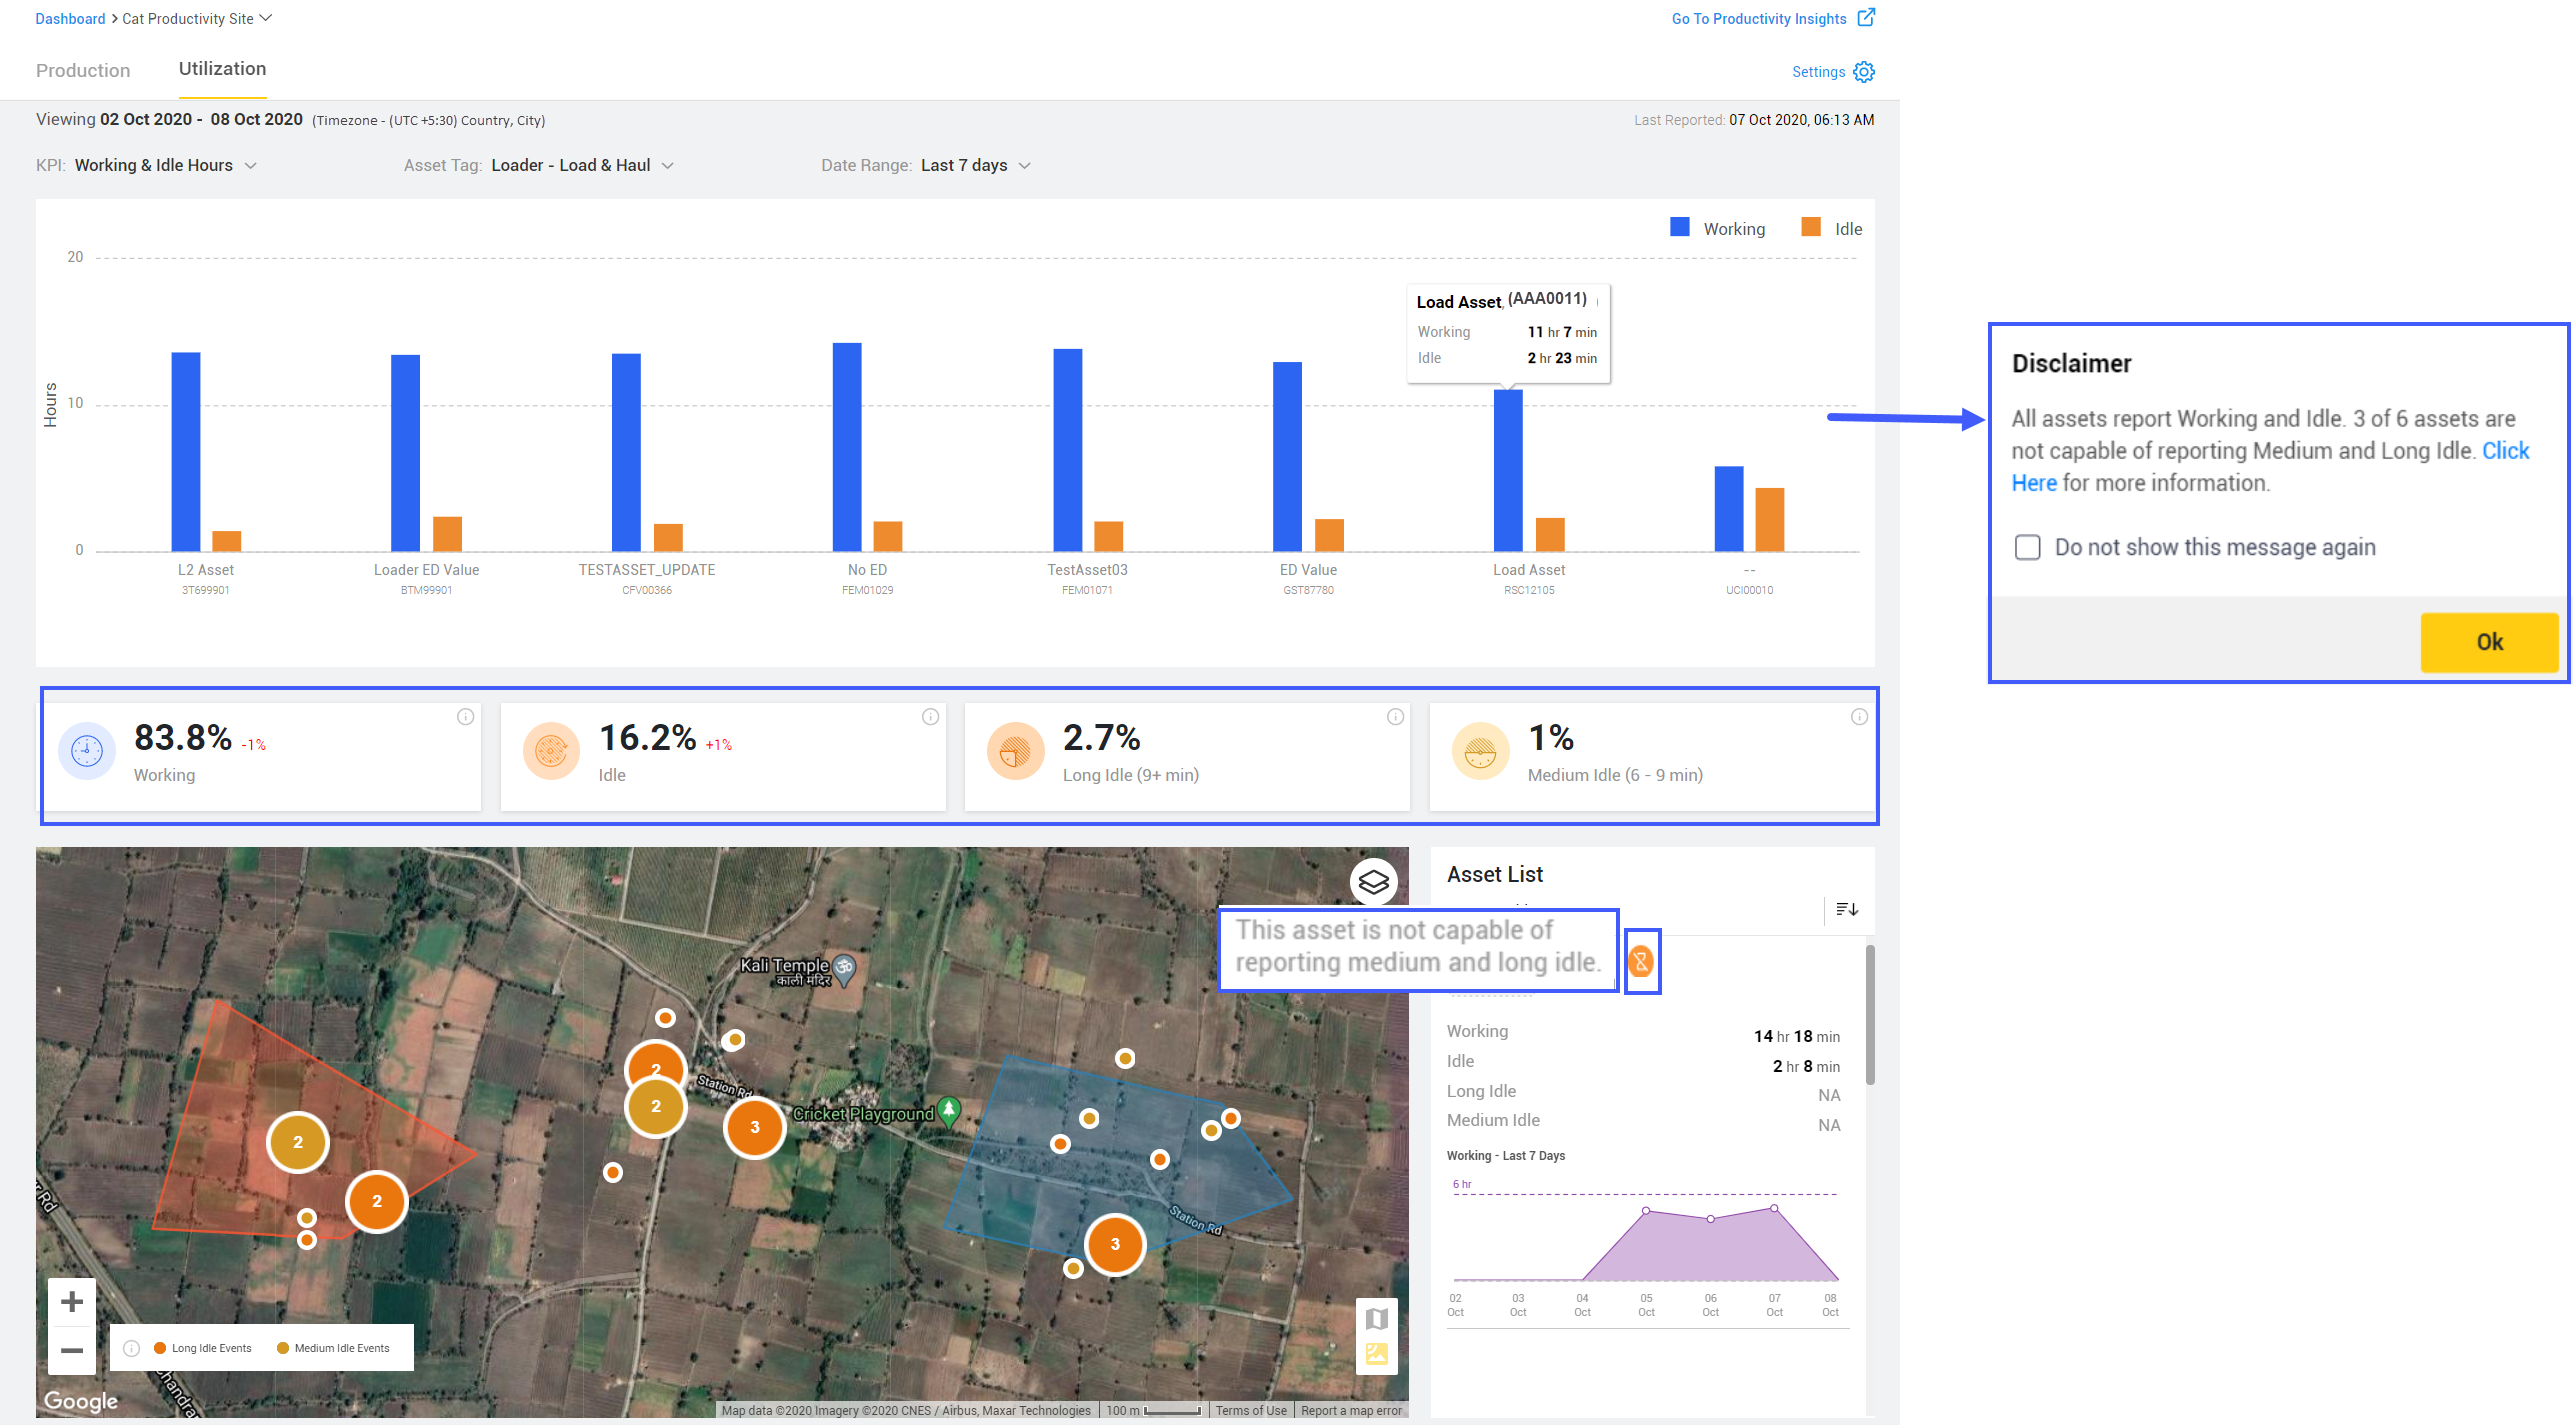Screen dimensions: 2573x1425
Task: Switch to the Production tab
Action: coord(83,70)
